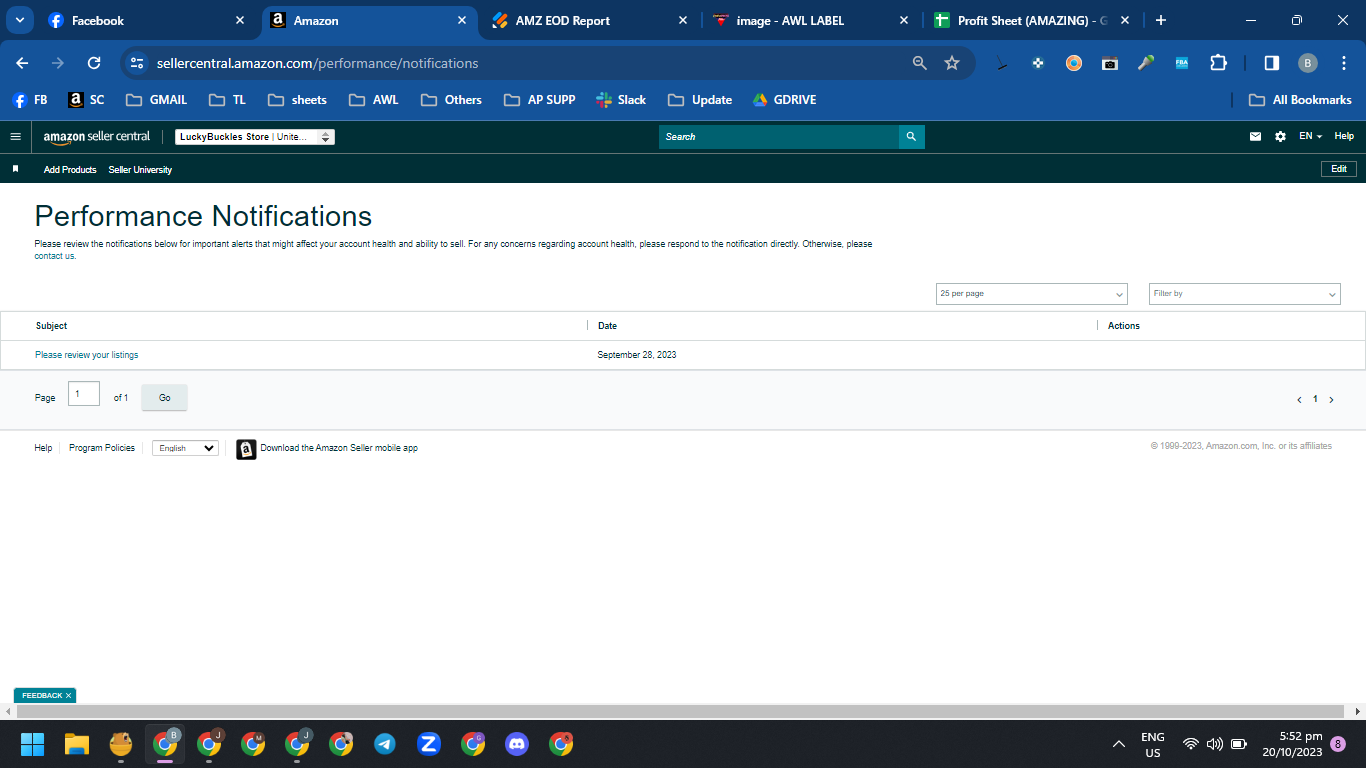Toggle the browser side panel icon

(x=1271, y=63)
